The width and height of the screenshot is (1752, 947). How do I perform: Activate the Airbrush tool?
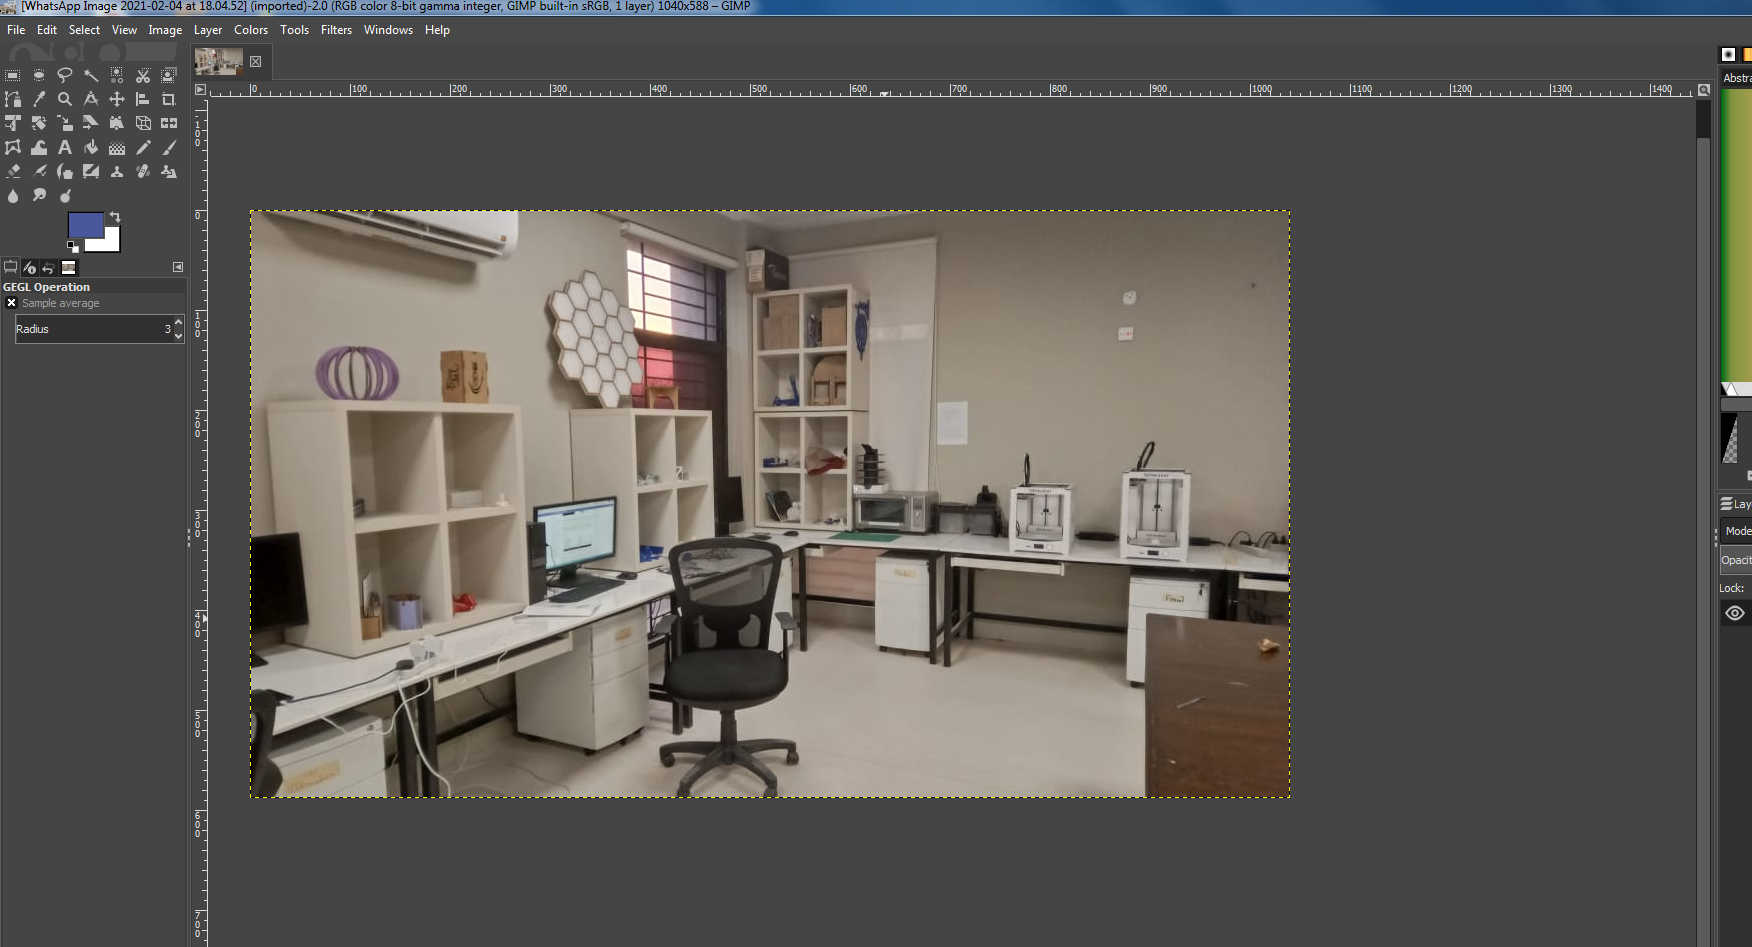39,171
